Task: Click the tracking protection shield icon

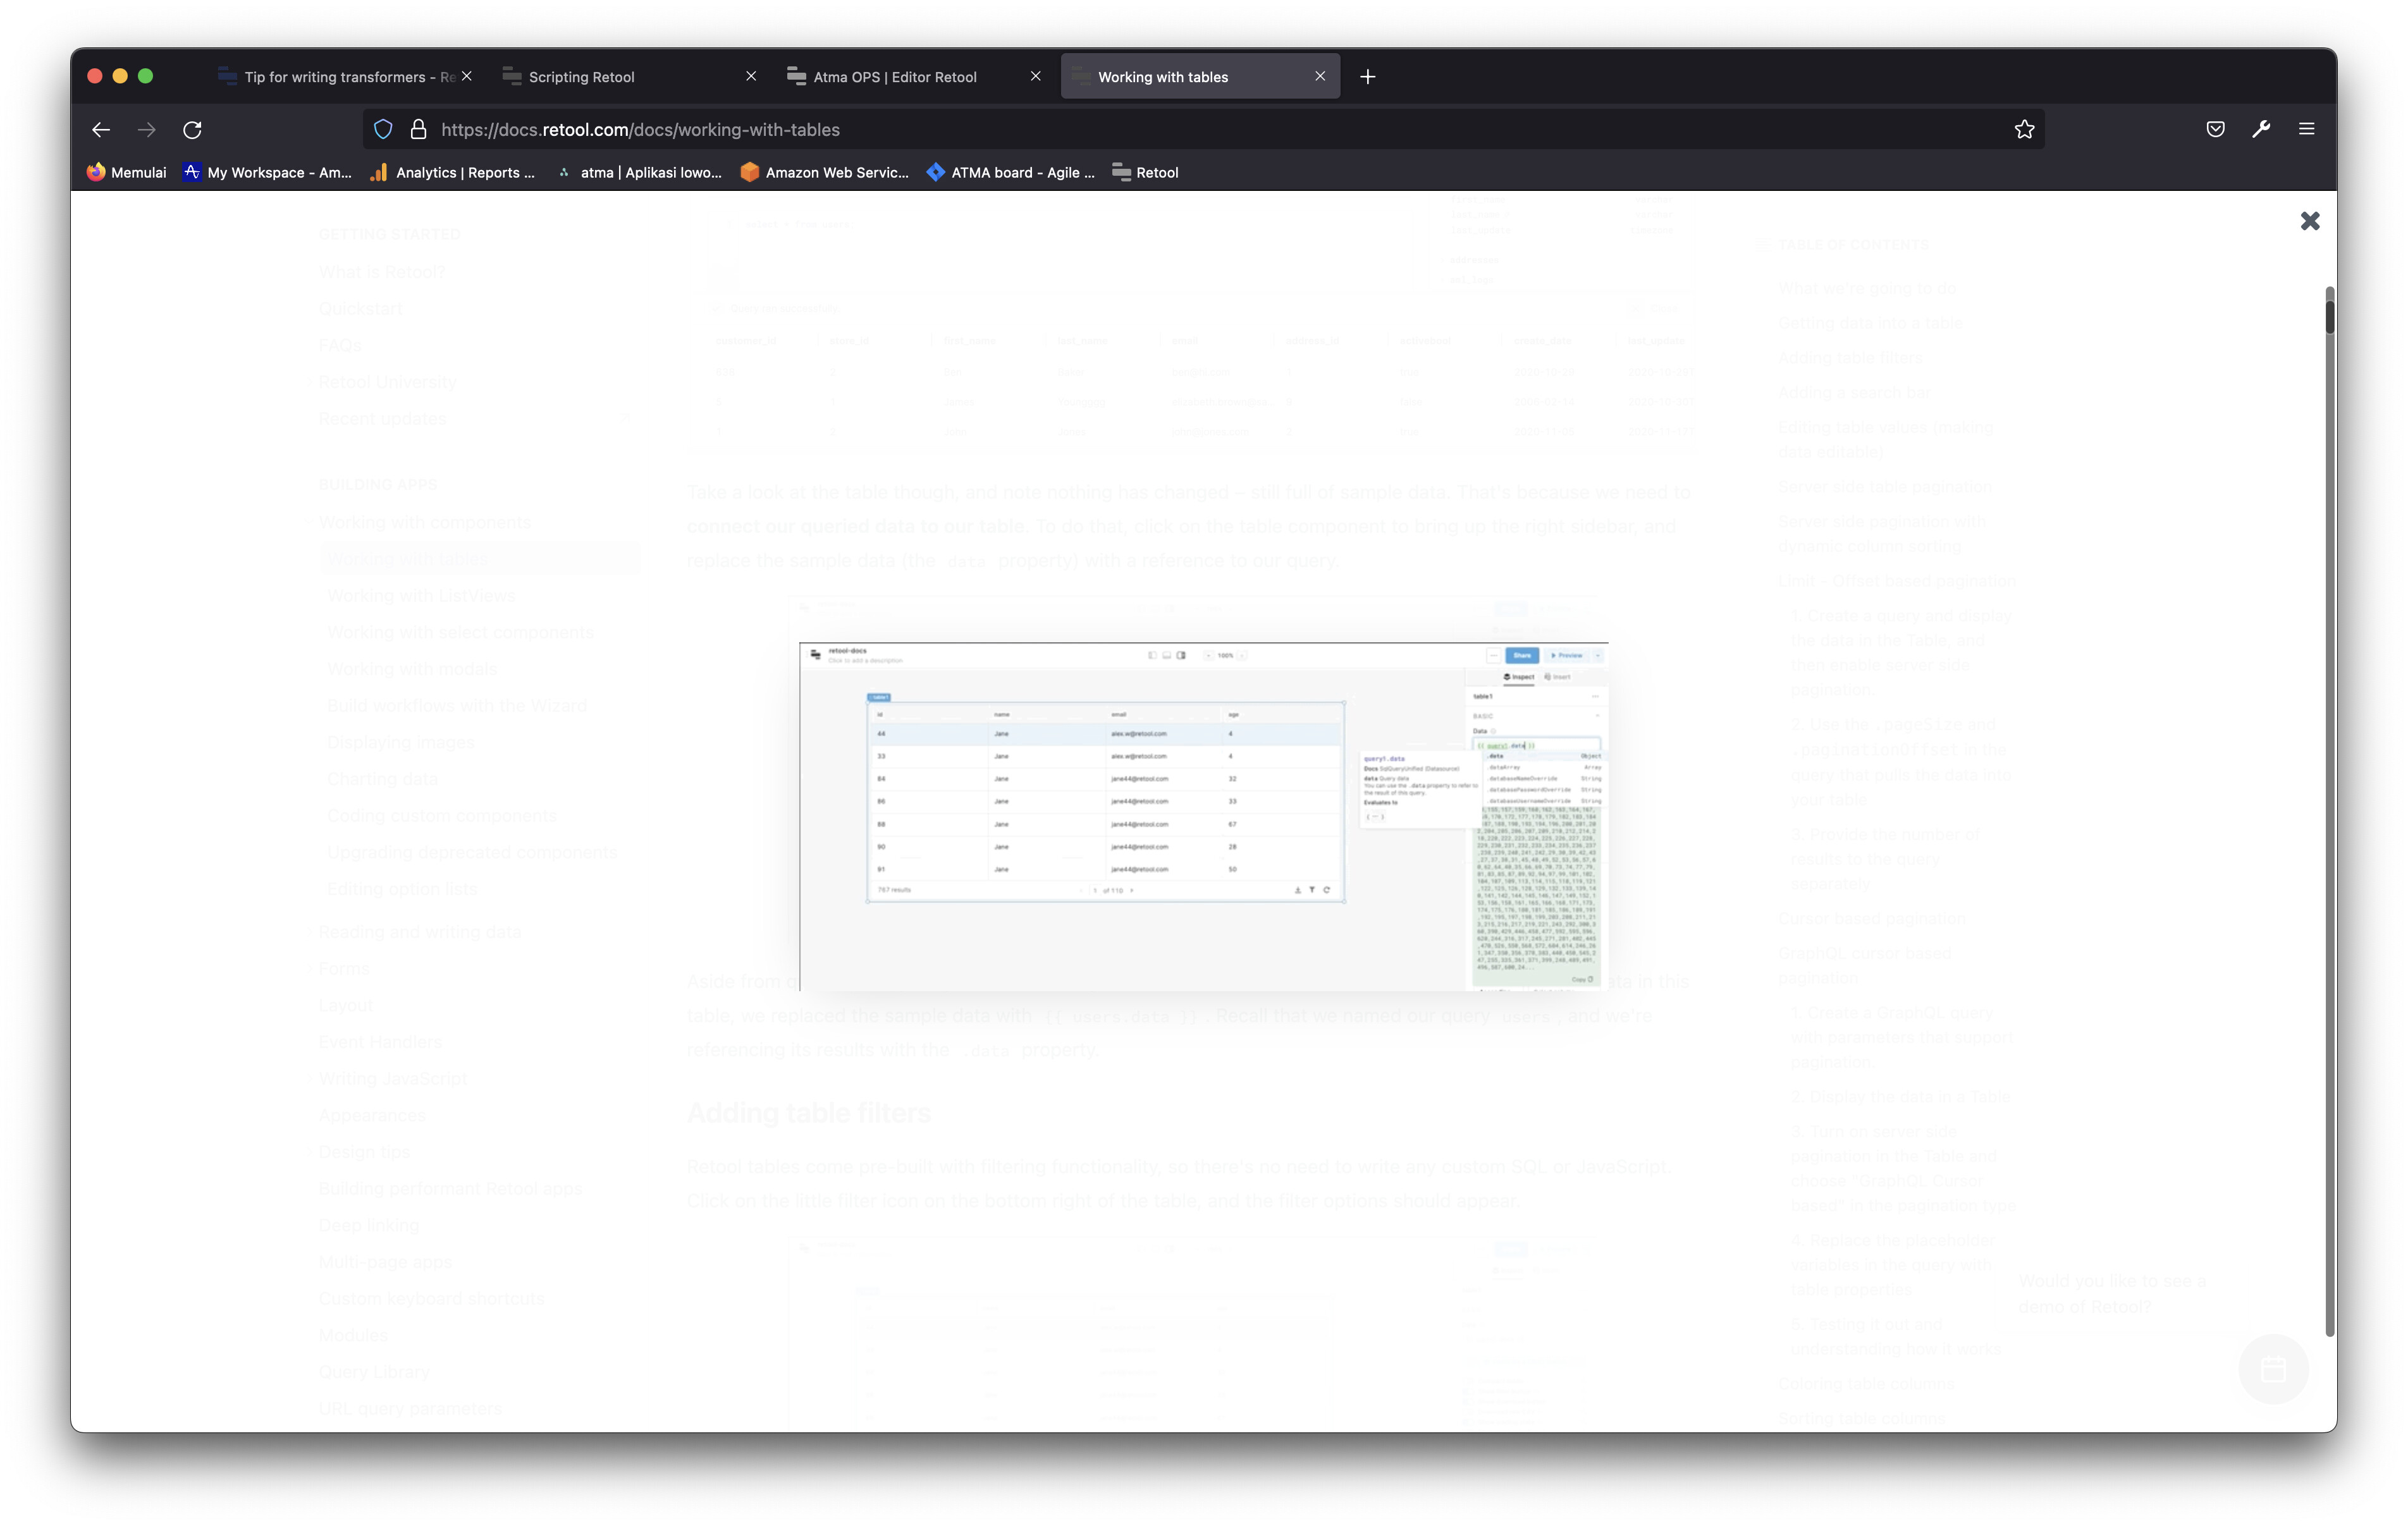Action: click(x=383, y=130)
